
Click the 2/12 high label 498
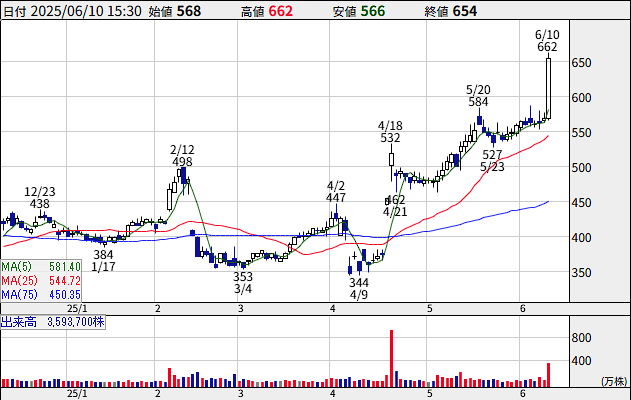coord(182,162)
